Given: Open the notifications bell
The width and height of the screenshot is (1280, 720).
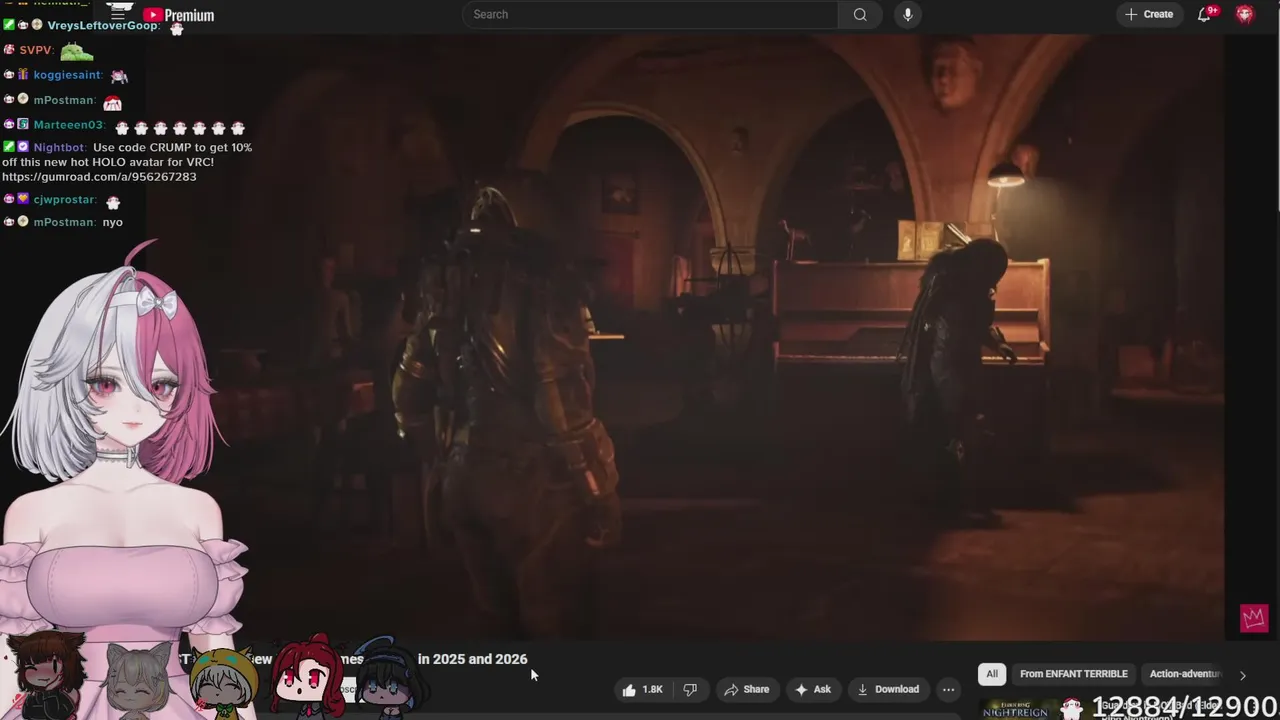Looking at the screenshot, I should coord(1205,14).
